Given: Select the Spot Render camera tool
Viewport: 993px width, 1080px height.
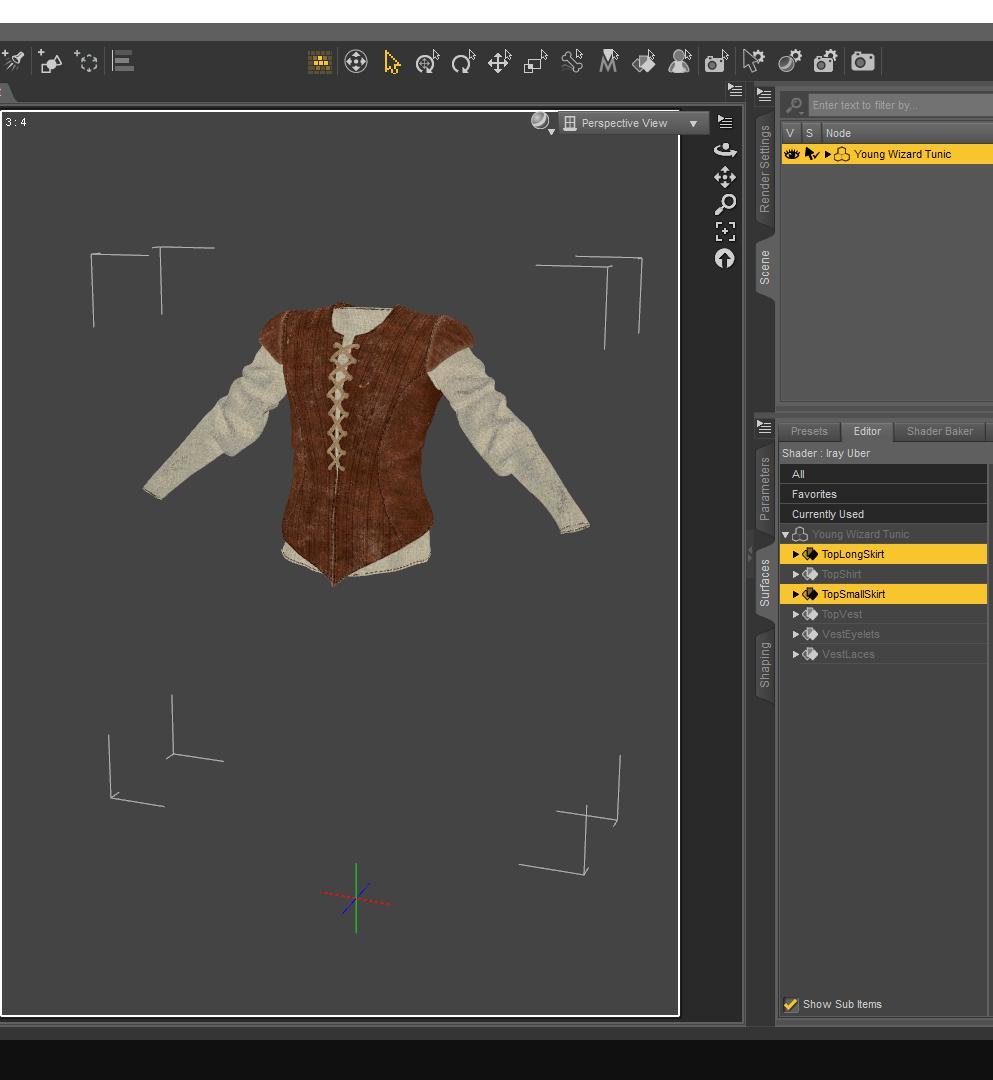Looking at the screenshot, I should tap(716, 63).
